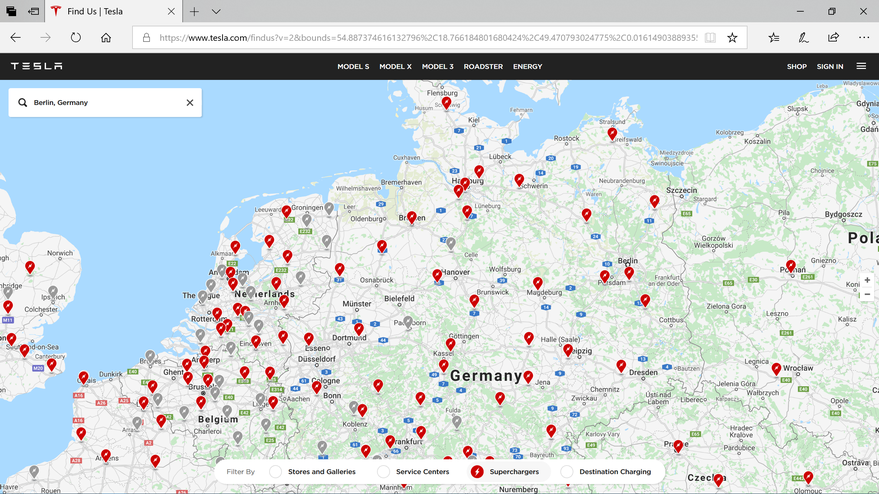The width and height of the screenshot is (879, 494).
Task: Open the favorites hub icon
Action: click(x=774, y=38)
